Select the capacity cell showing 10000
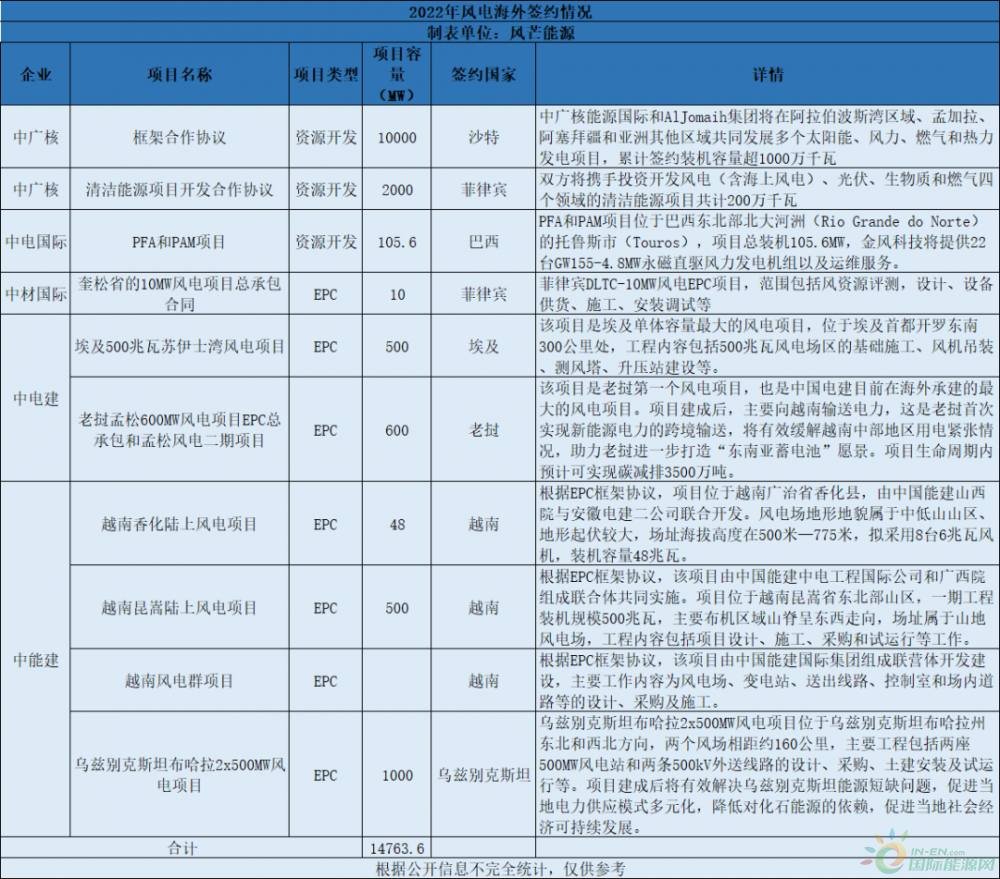 coord(397,137)
